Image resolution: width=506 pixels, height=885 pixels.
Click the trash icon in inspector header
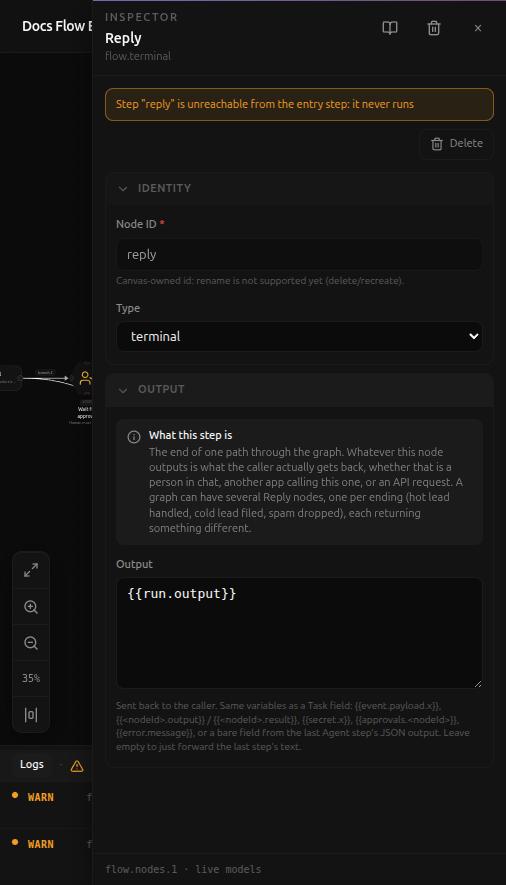point(434,28)
